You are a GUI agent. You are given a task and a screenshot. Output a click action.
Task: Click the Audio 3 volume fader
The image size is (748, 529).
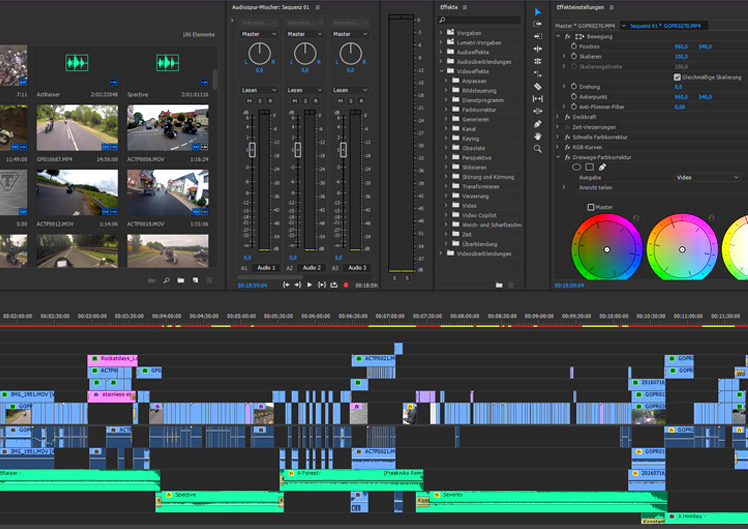click(x=342, y=148)
